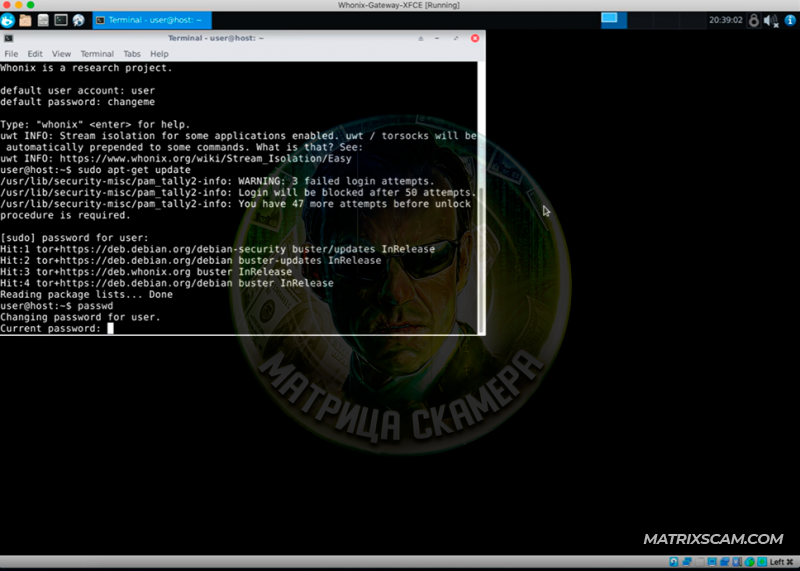Viewport: 800px width, 571px height.
Task: Click the 'user@host:~$ passwd' line
Action: point(57,306)
